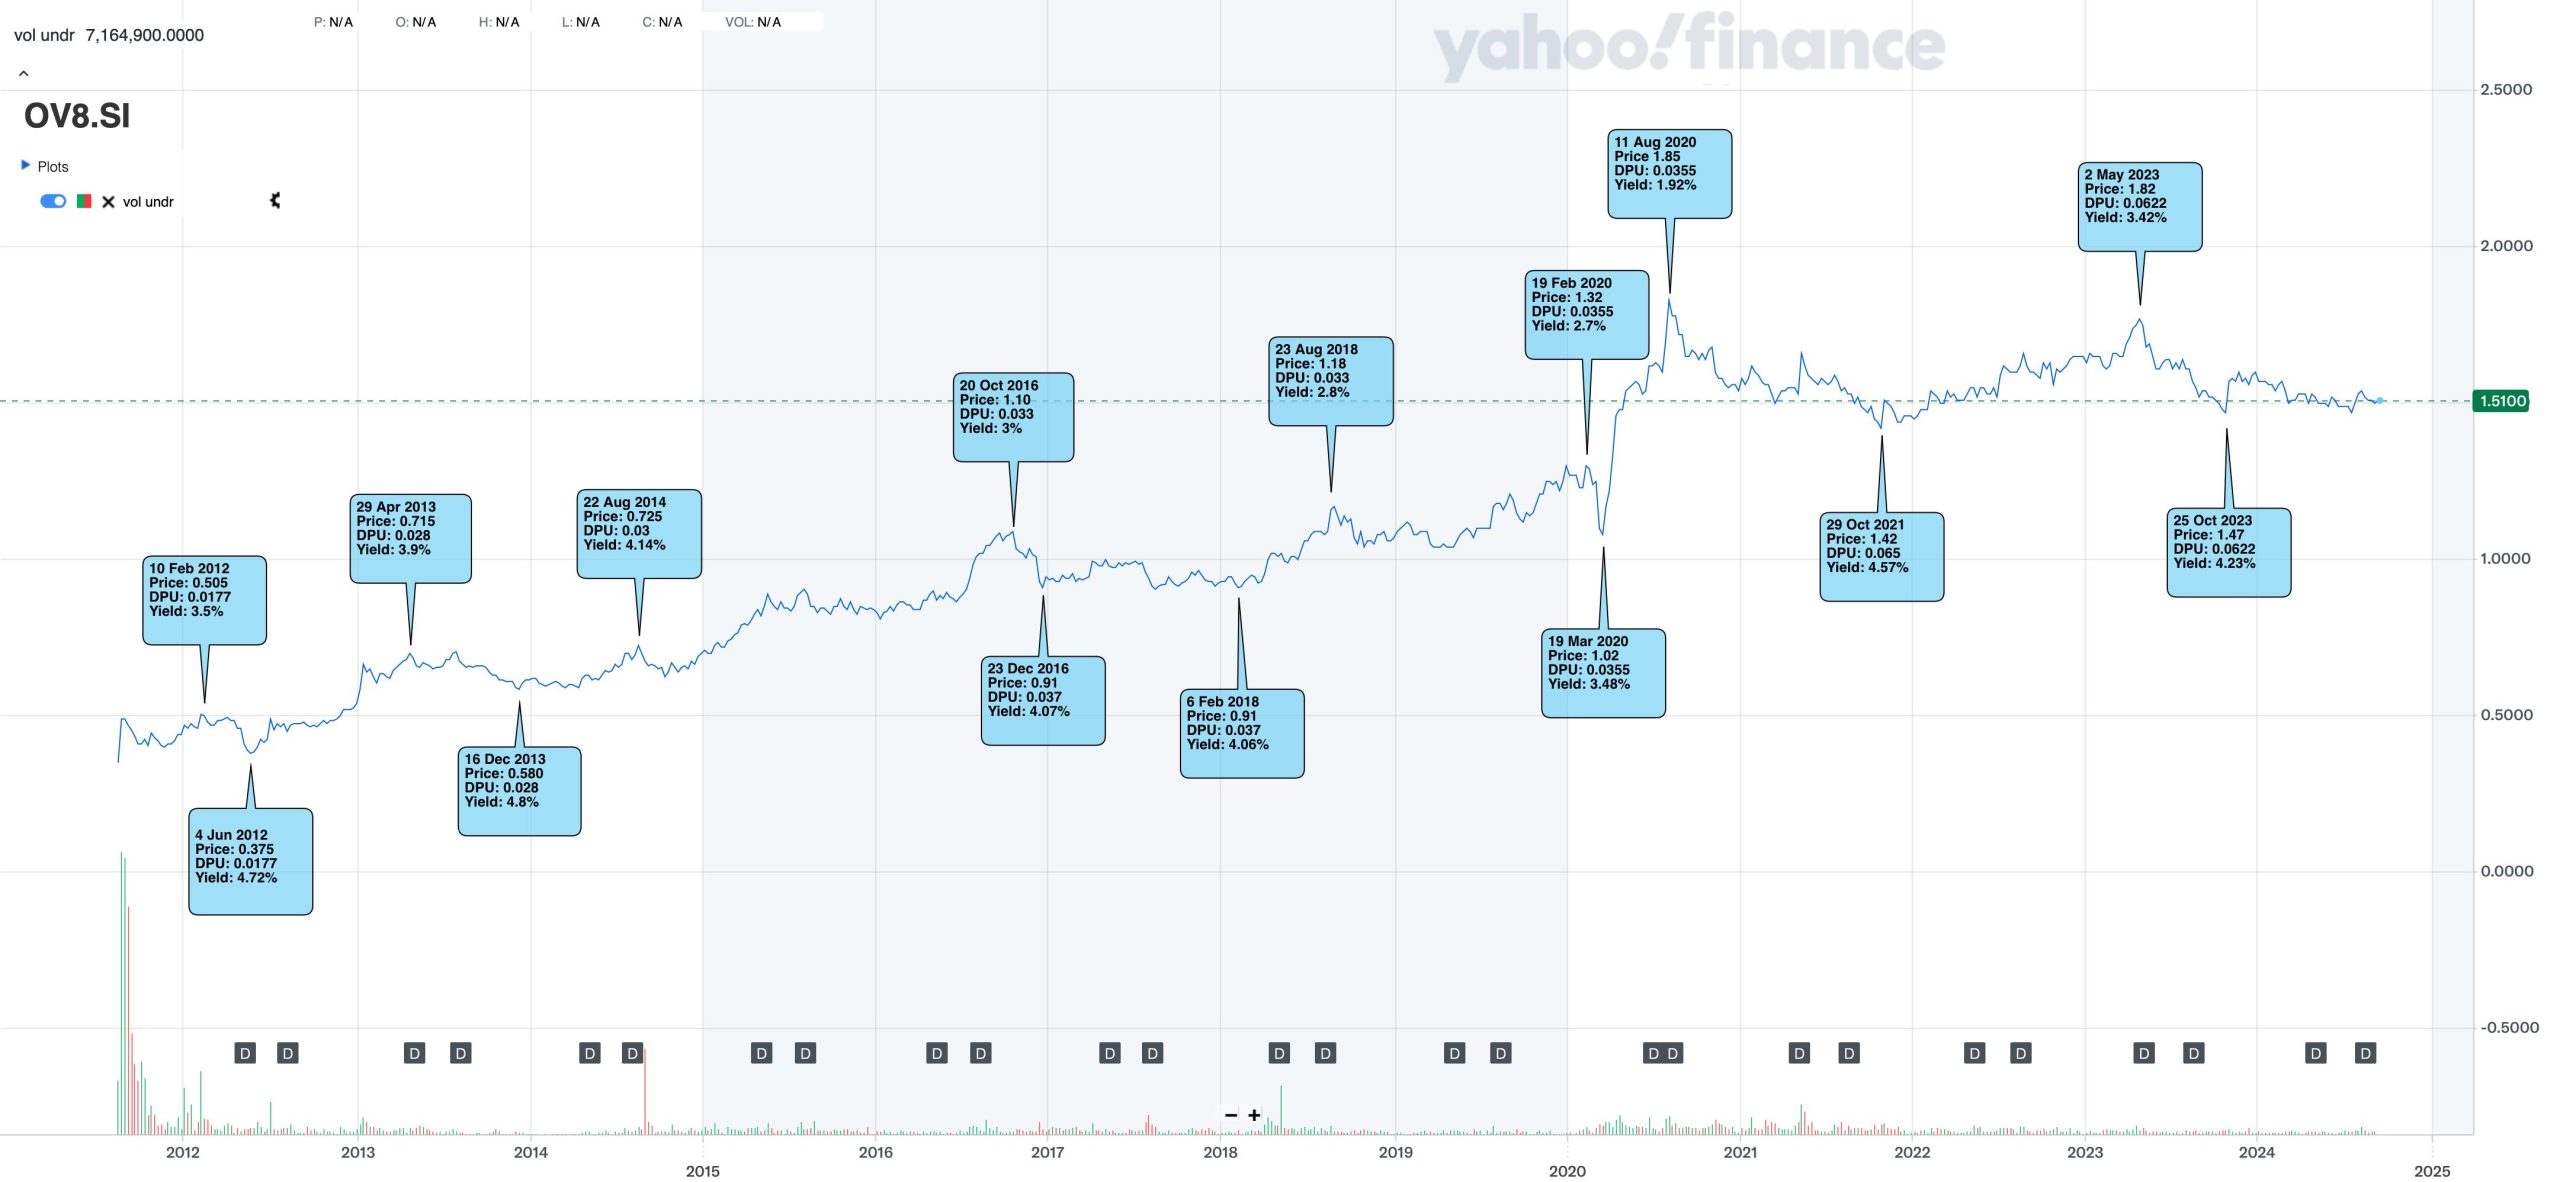The width and height of the screenshot is (2560, 1182).
Task: Open the red-green vol undr color swatch
Action: click(84, 201)
